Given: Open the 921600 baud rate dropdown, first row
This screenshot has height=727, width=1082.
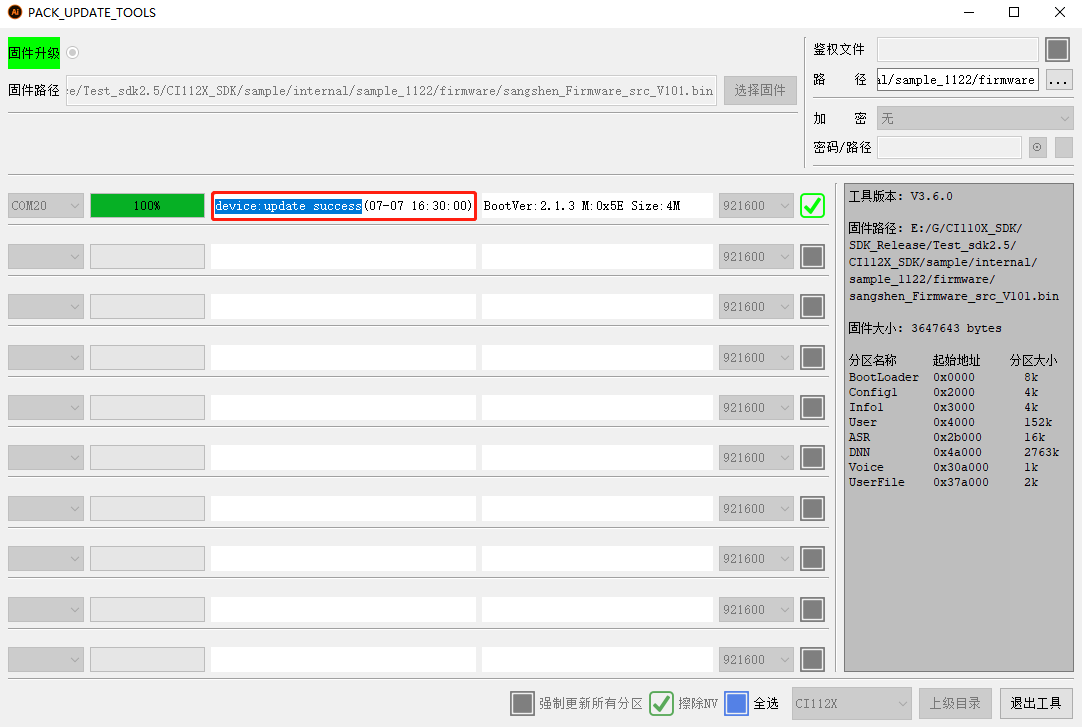Looking at the screenshot, I should coord(756,206).
